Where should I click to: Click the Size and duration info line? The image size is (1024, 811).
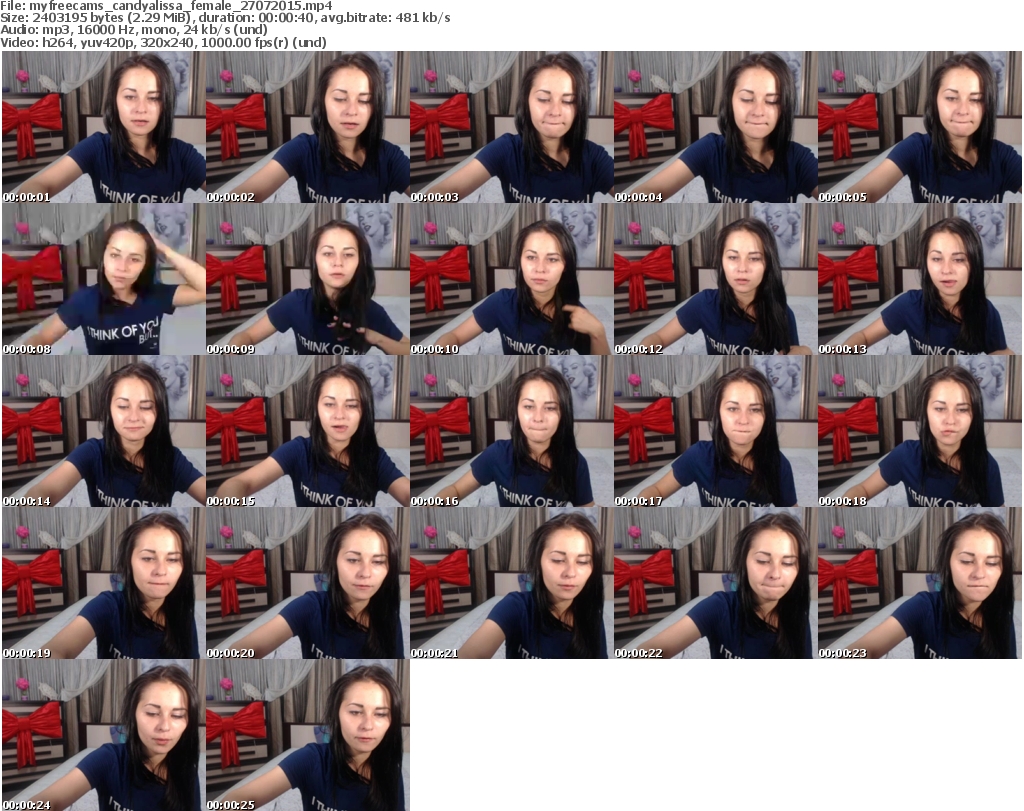point(225,18)
